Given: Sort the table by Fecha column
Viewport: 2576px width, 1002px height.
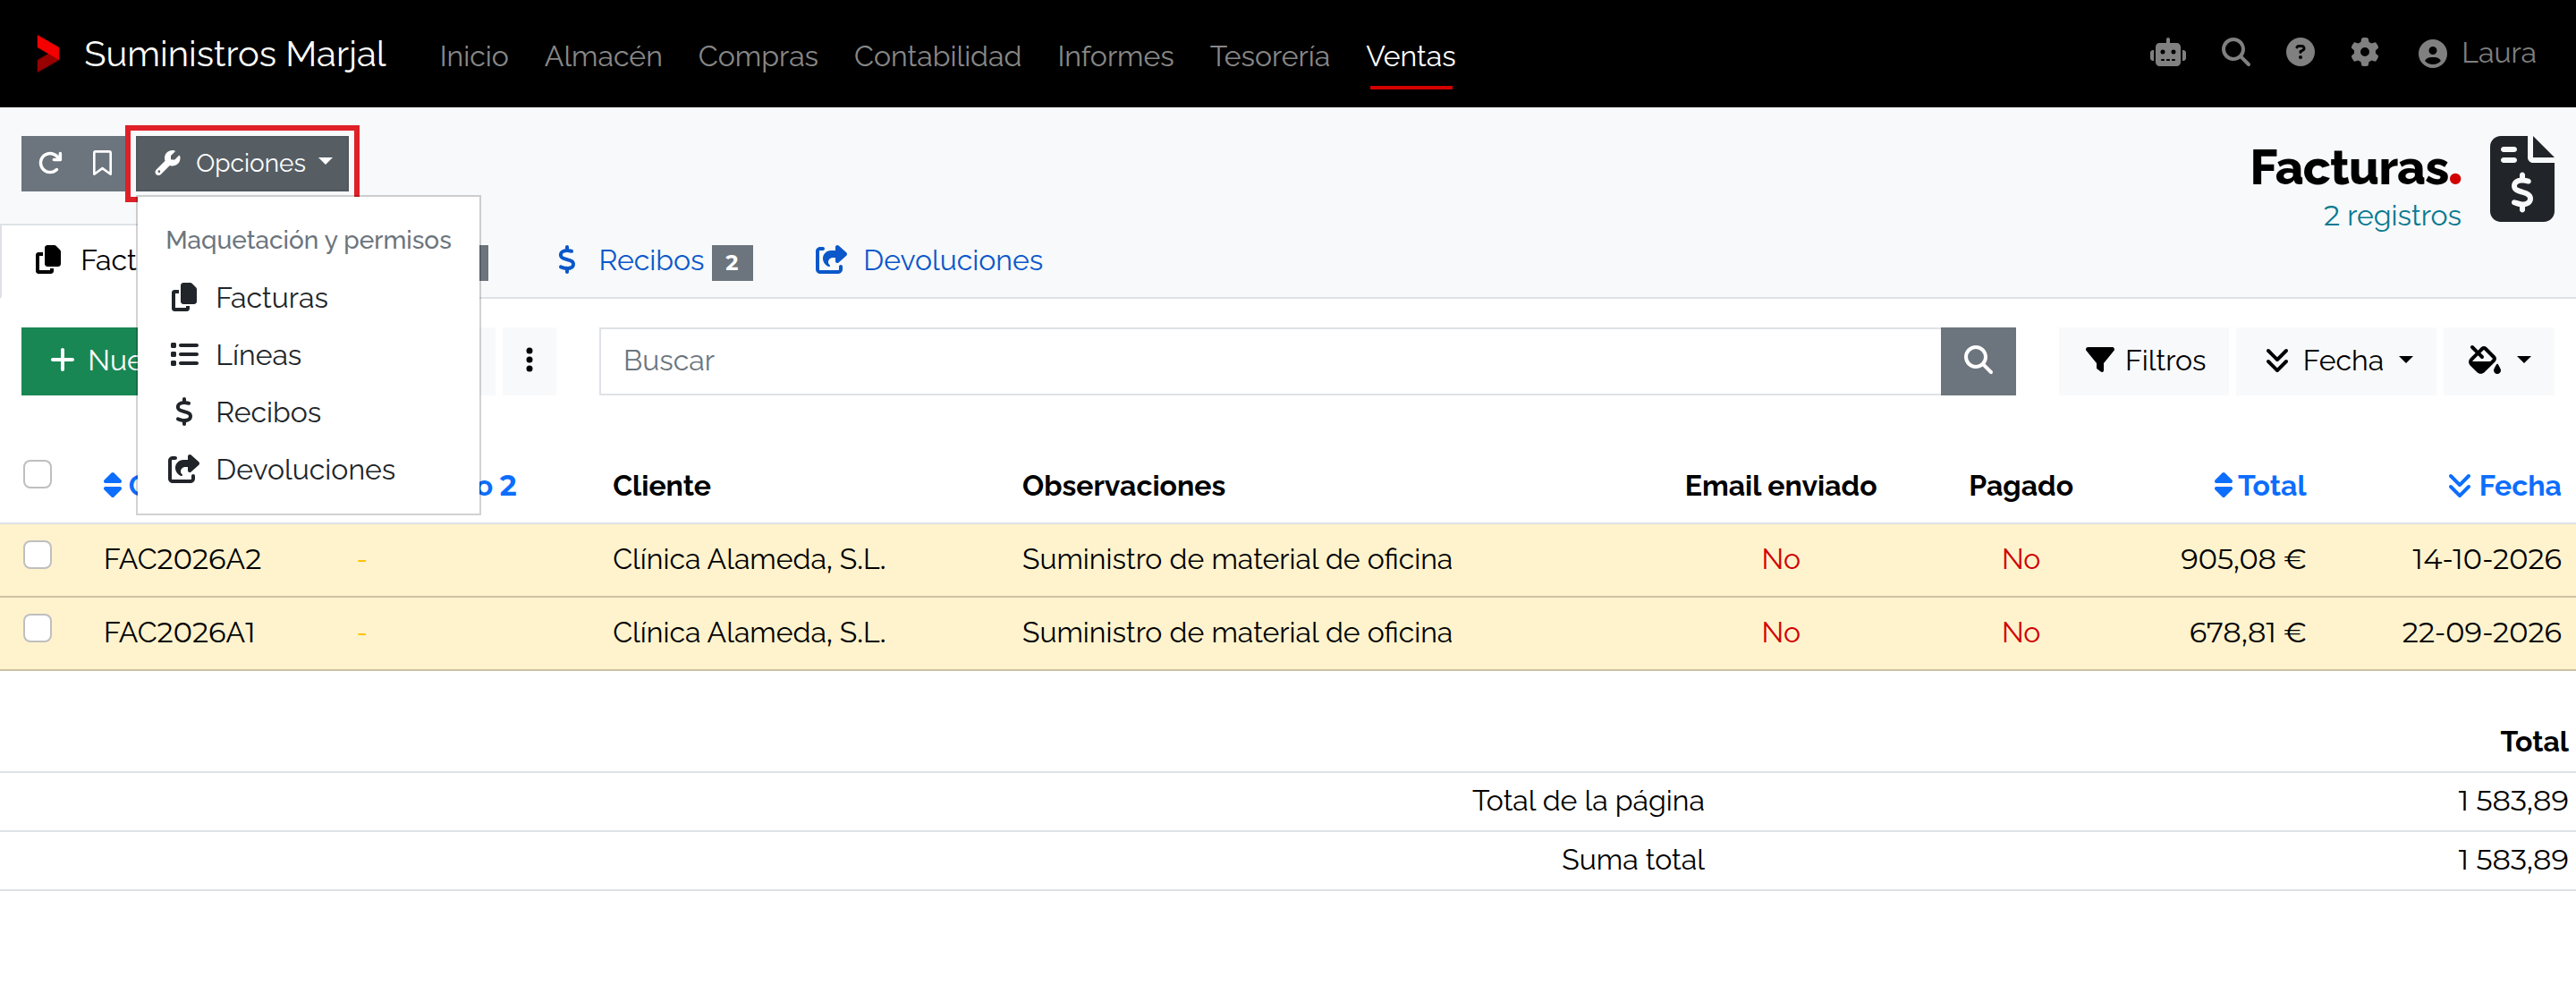Looking at the screenshot, I should click(x=2504, y=486).
